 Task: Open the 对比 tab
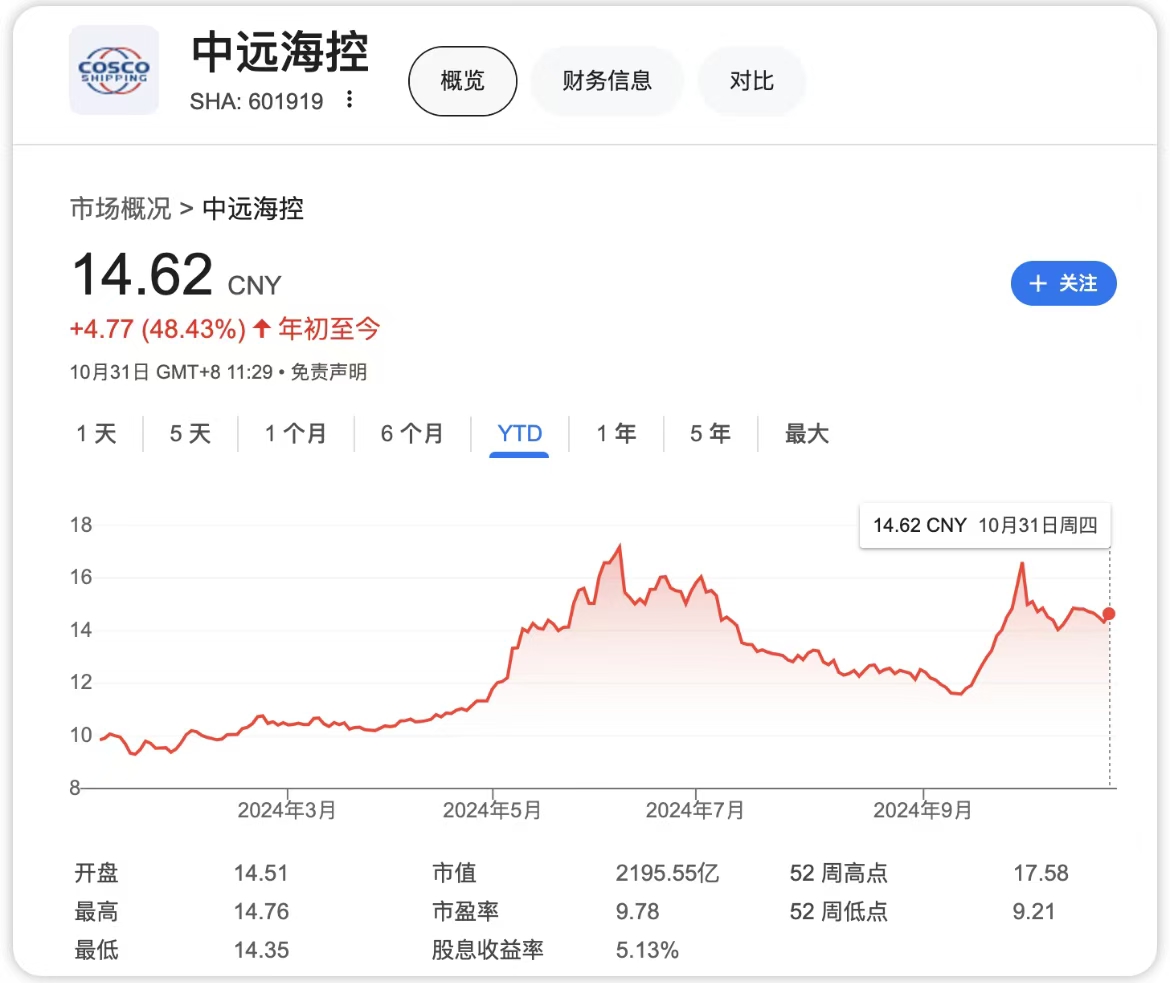pyautogui.click(x=751, y=81)
